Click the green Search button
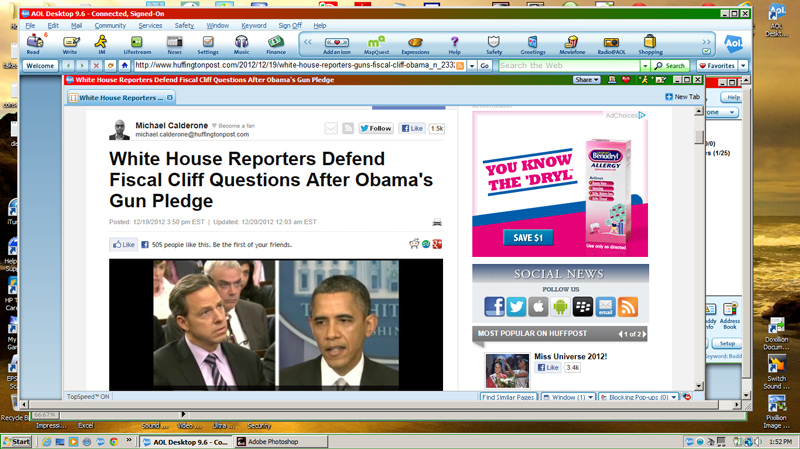The height and width of the screenshot is (449, 800). [670, 66]
